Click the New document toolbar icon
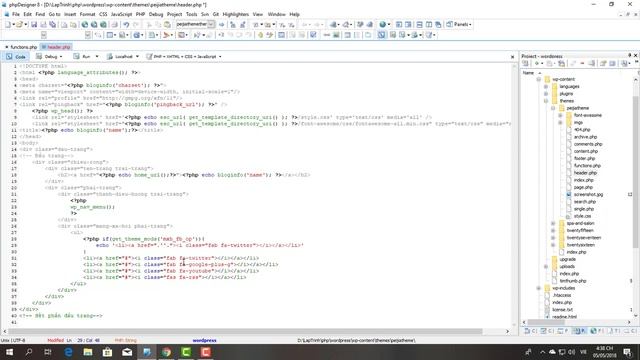Viewport: 640px width, 360px height. coord(8,24)
